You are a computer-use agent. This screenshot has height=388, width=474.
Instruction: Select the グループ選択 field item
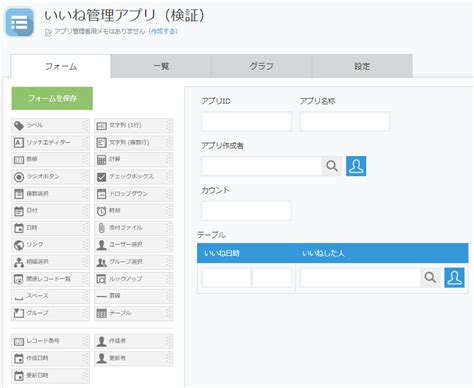(133, 262)
